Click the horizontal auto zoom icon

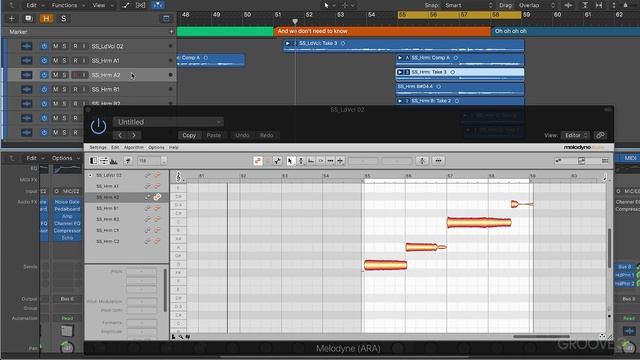click(599, 5)
